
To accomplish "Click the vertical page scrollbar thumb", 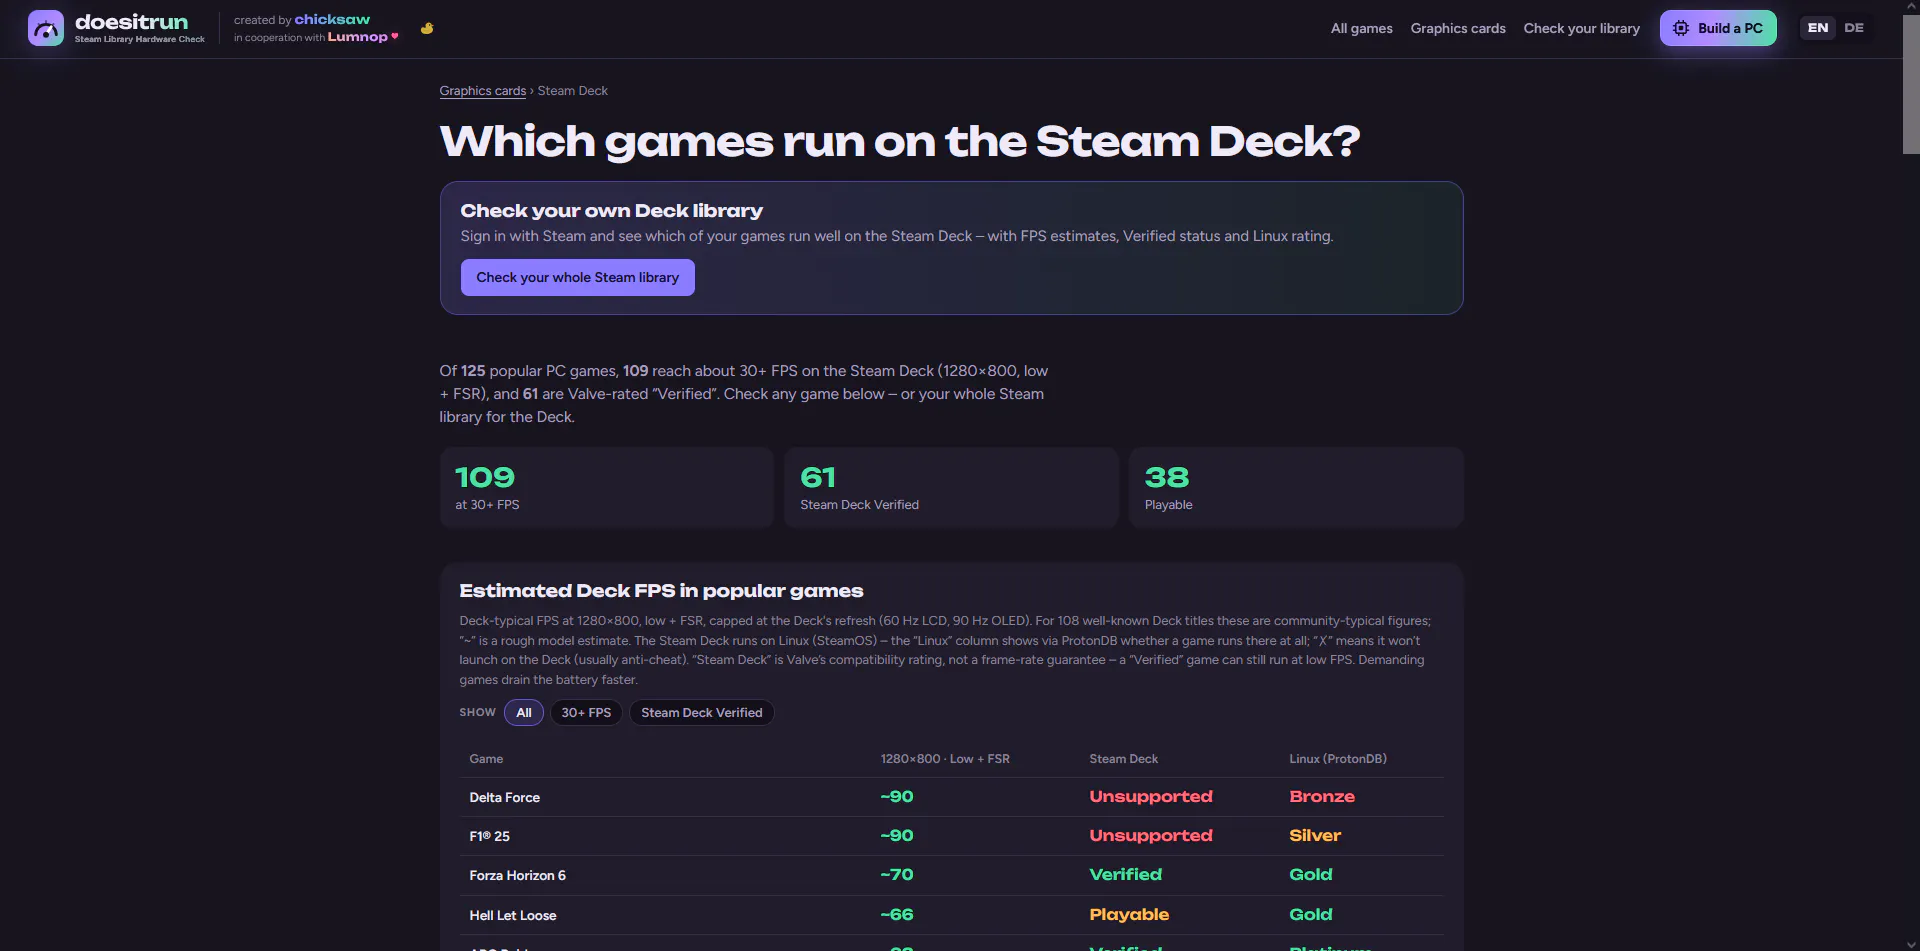I will click(1911, 85).
